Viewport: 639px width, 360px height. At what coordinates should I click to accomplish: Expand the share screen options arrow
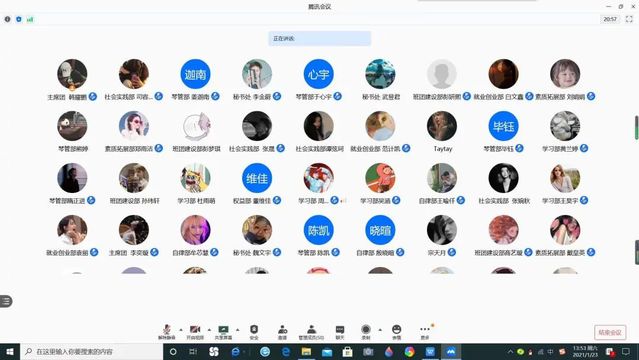(x=238, y=329)
